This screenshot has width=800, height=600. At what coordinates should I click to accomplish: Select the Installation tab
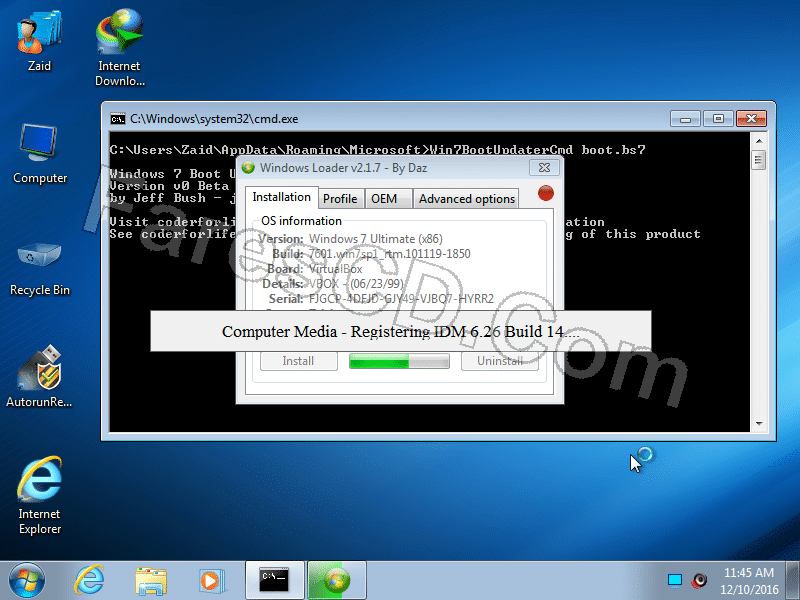[x=281, y=197]
